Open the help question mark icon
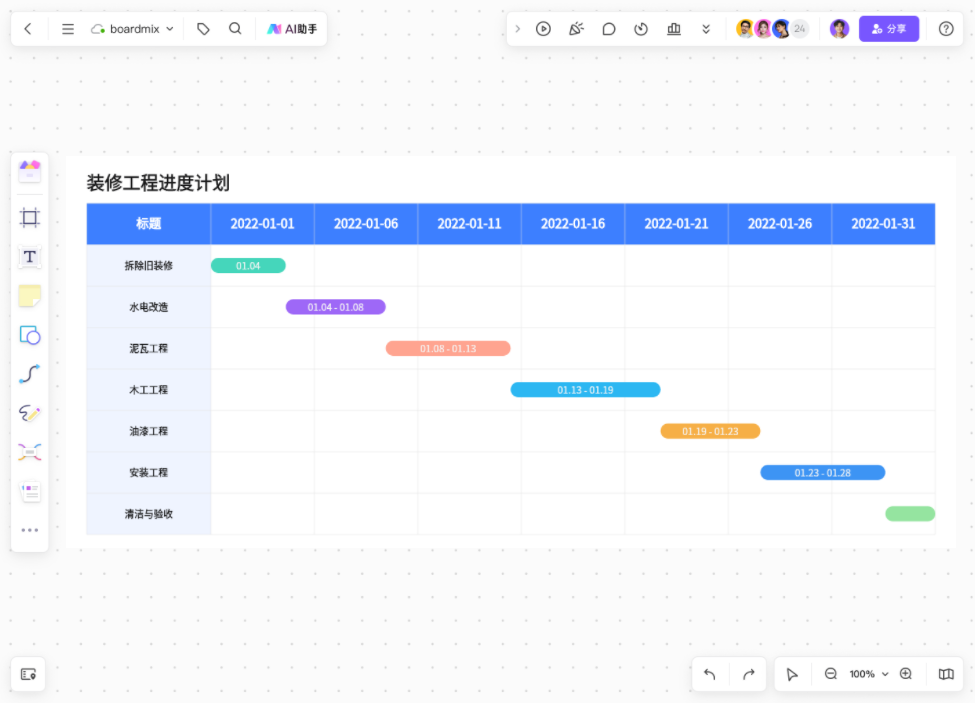The height and width of the screenshot is (704, 976). pyautogui.click(x=946, y=29)
